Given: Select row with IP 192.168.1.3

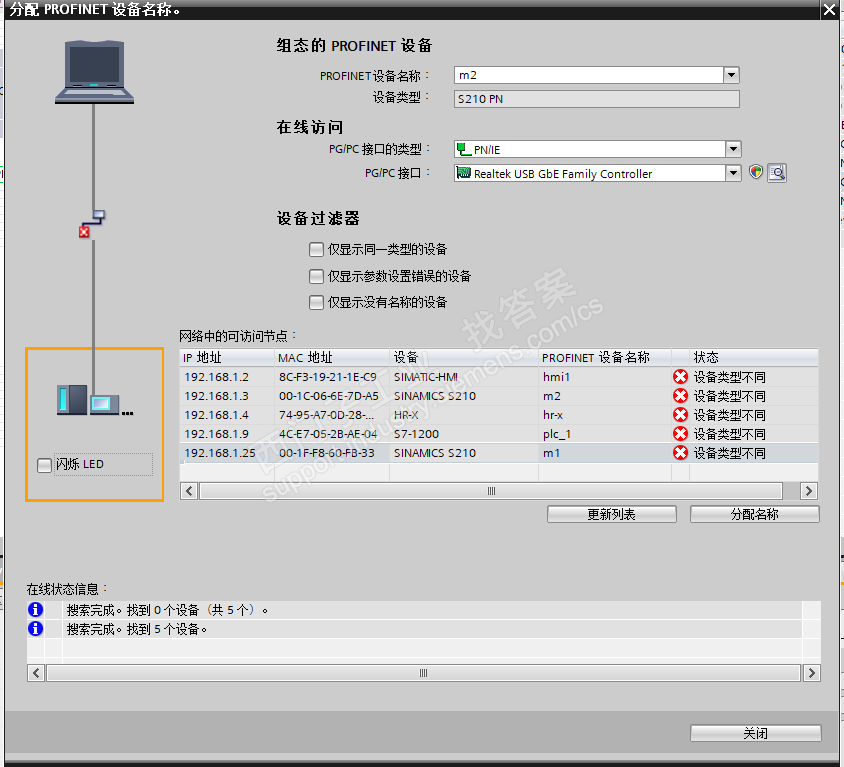Looking at the screenshot, I should (x=499, y=396).
